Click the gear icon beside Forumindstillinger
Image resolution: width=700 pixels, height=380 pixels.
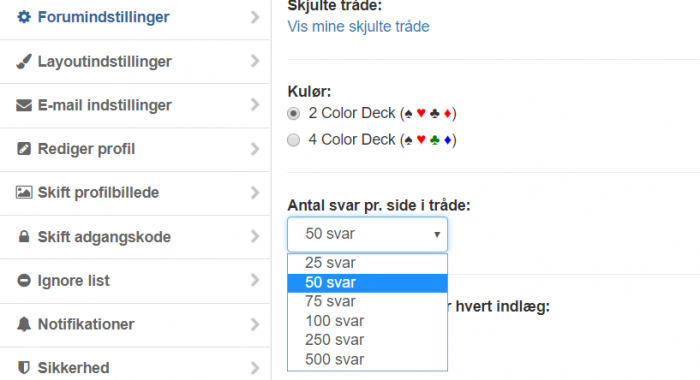[24, 17]
